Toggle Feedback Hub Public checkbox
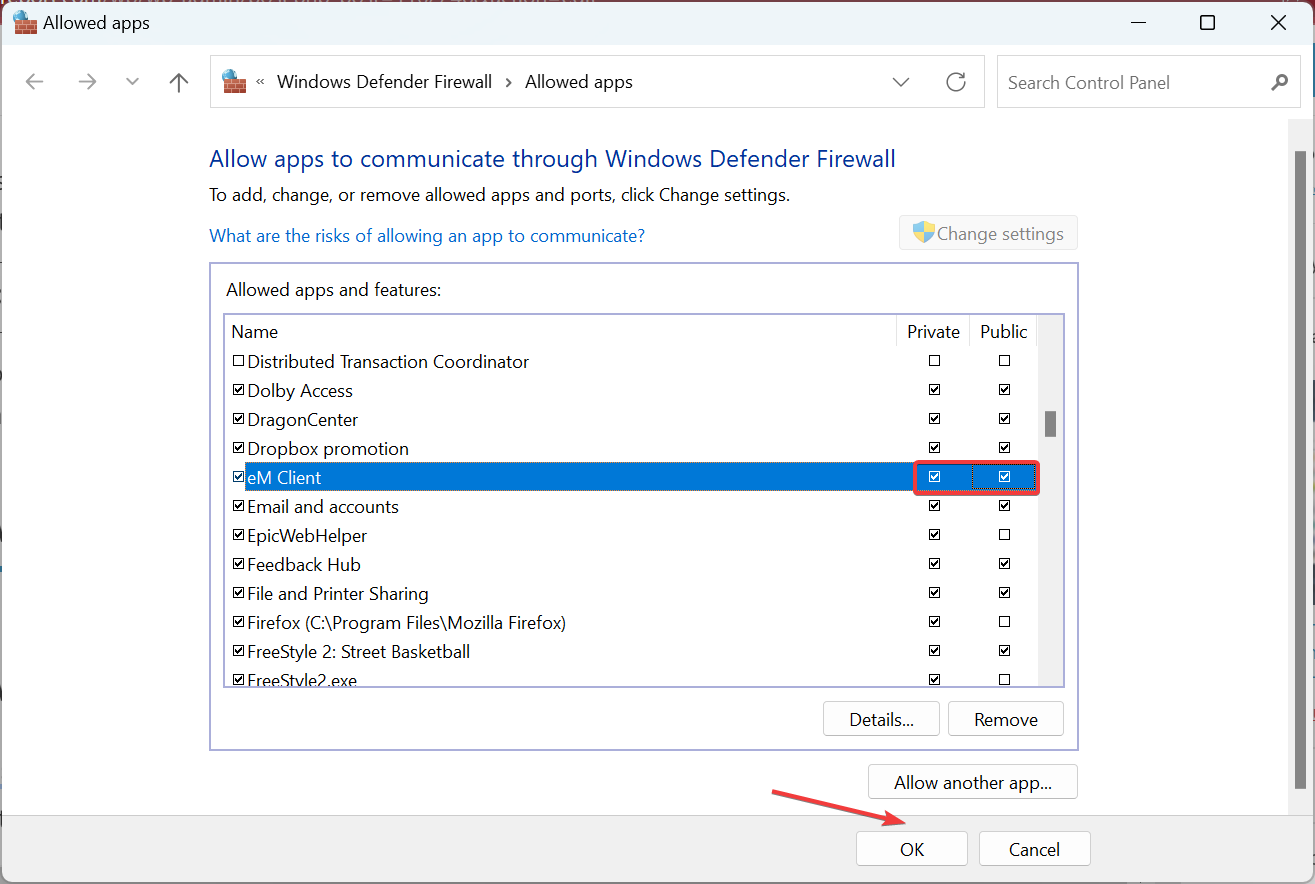1315x884 pixels. [x=1004, y=564]
